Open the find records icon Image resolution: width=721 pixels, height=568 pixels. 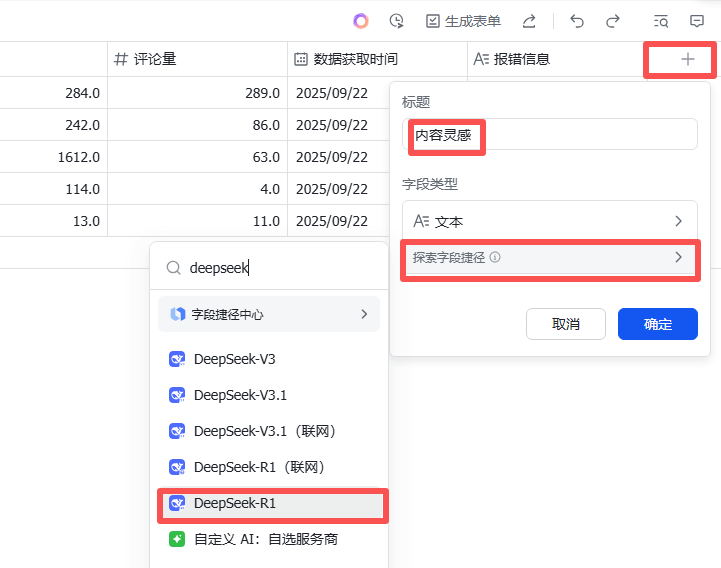660,21
